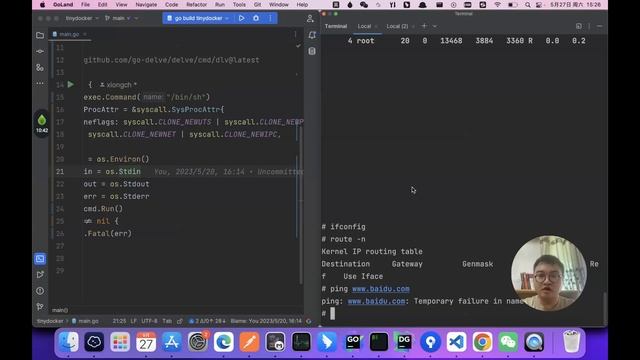Close the main.go editor tab
This screenshot has height=360, width=640.
(85, 34)
